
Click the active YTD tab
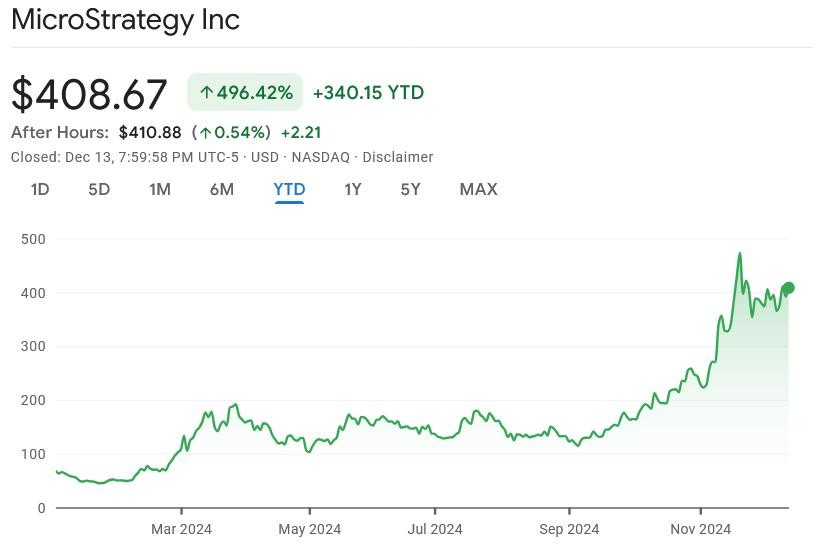point(289,189)
